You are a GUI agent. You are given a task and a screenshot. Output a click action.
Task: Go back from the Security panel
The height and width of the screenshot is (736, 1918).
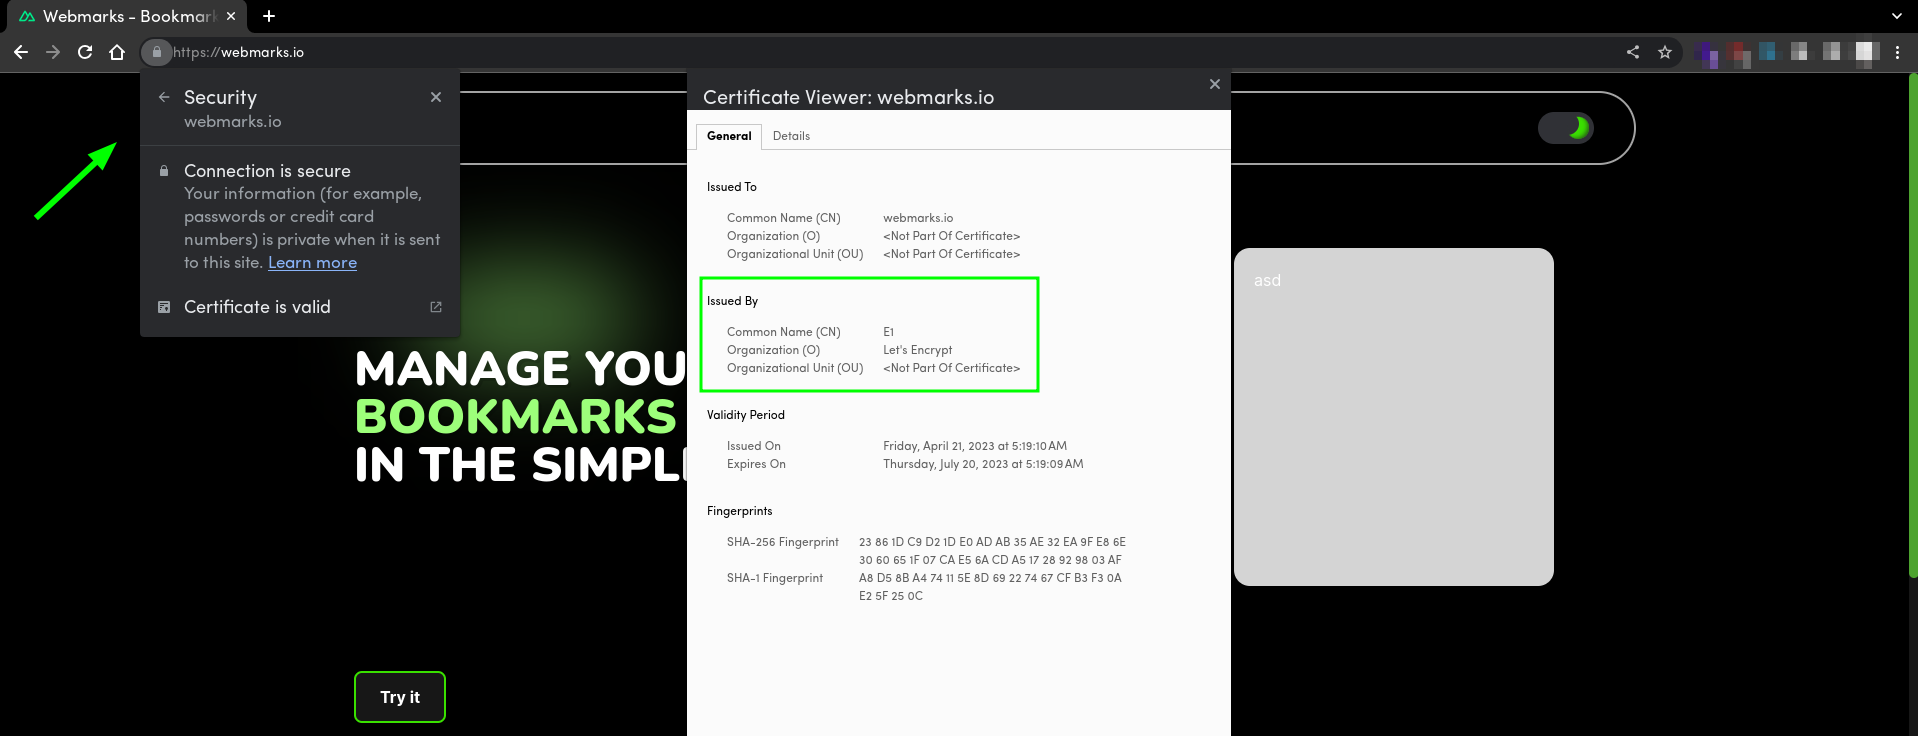(x=164, y=97)
